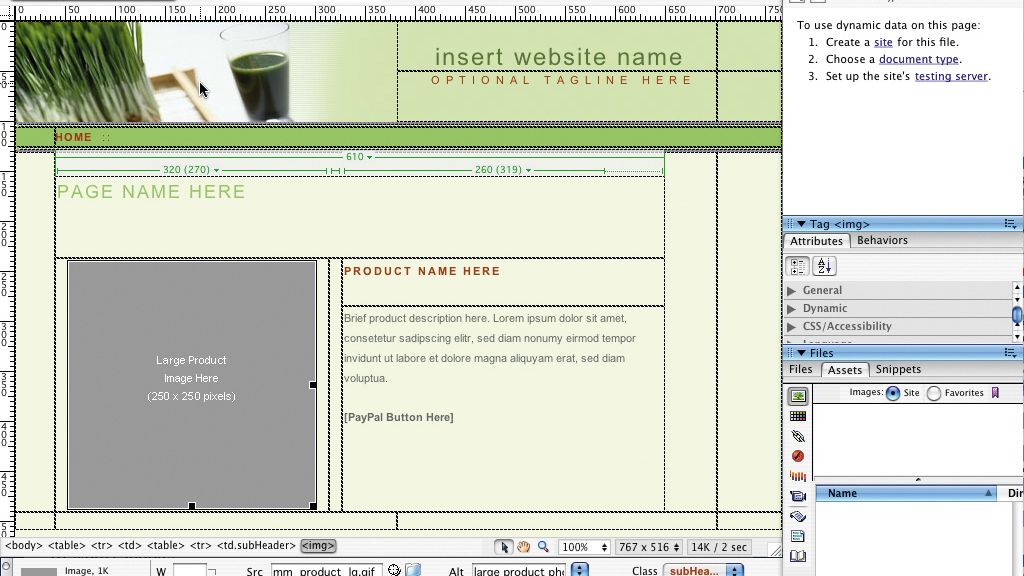Switch to the Snippets tab
The width and height of the screenshot is (1024, 576).
899,369
